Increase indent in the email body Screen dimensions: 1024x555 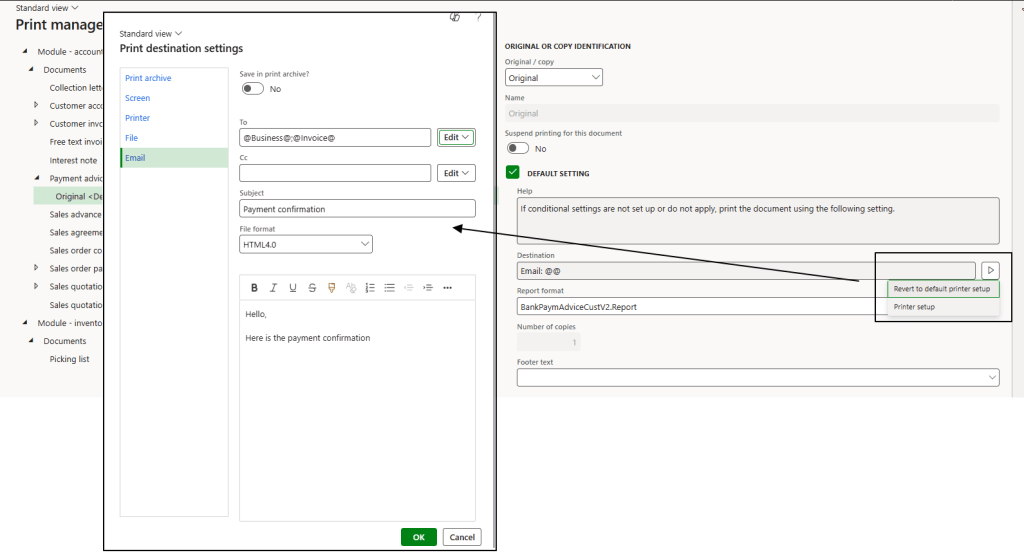click(428, 288)
